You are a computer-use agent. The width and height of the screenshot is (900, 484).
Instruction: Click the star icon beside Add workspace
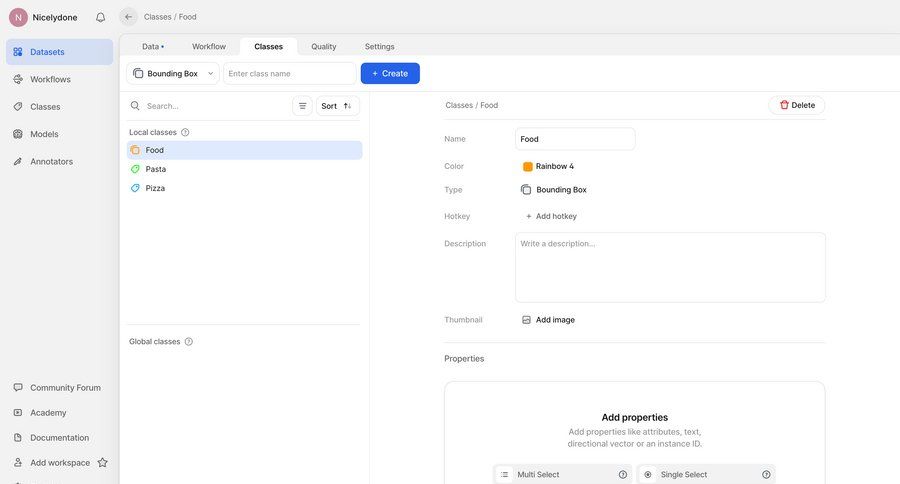[x=103, y=462]
